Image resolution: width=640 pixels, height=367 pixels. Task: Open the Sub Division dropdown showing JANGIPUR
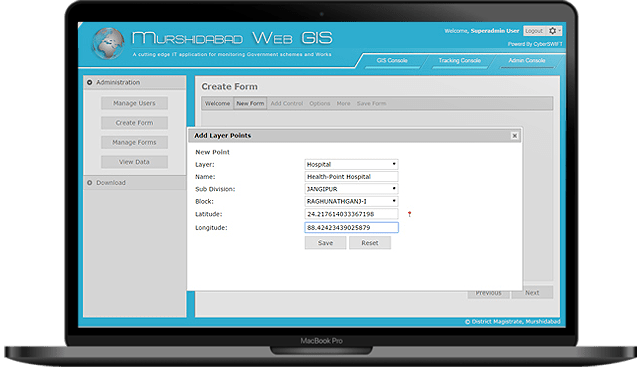tap(351, 189)
